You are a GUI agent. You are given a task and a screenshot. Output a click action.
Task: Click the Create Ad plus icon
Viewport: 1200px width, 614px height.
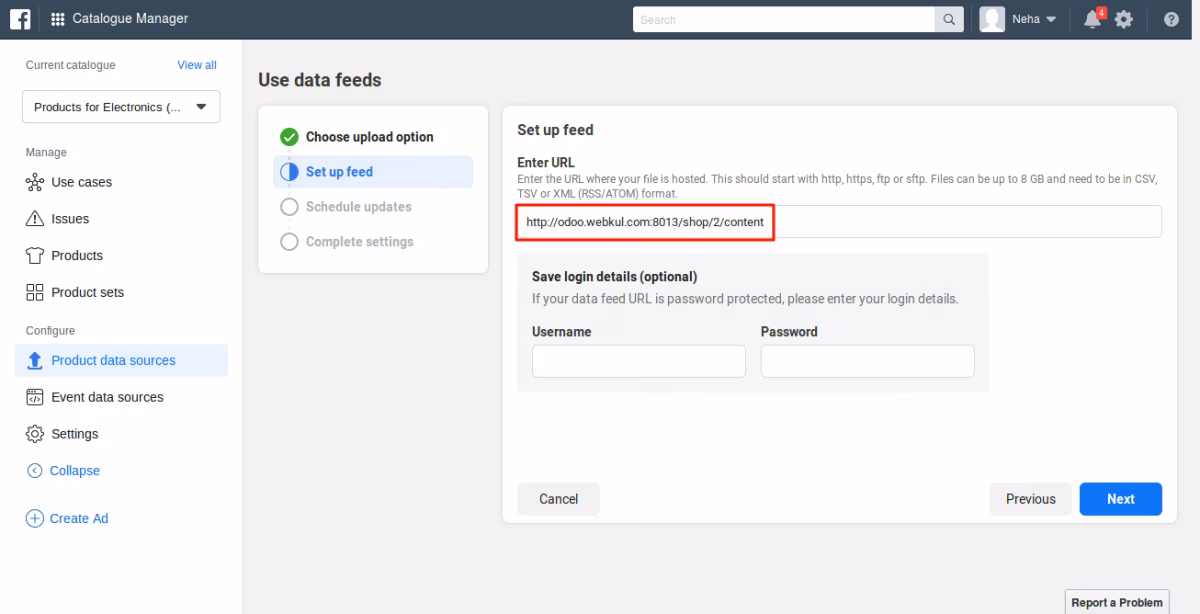tap(35, 518)
